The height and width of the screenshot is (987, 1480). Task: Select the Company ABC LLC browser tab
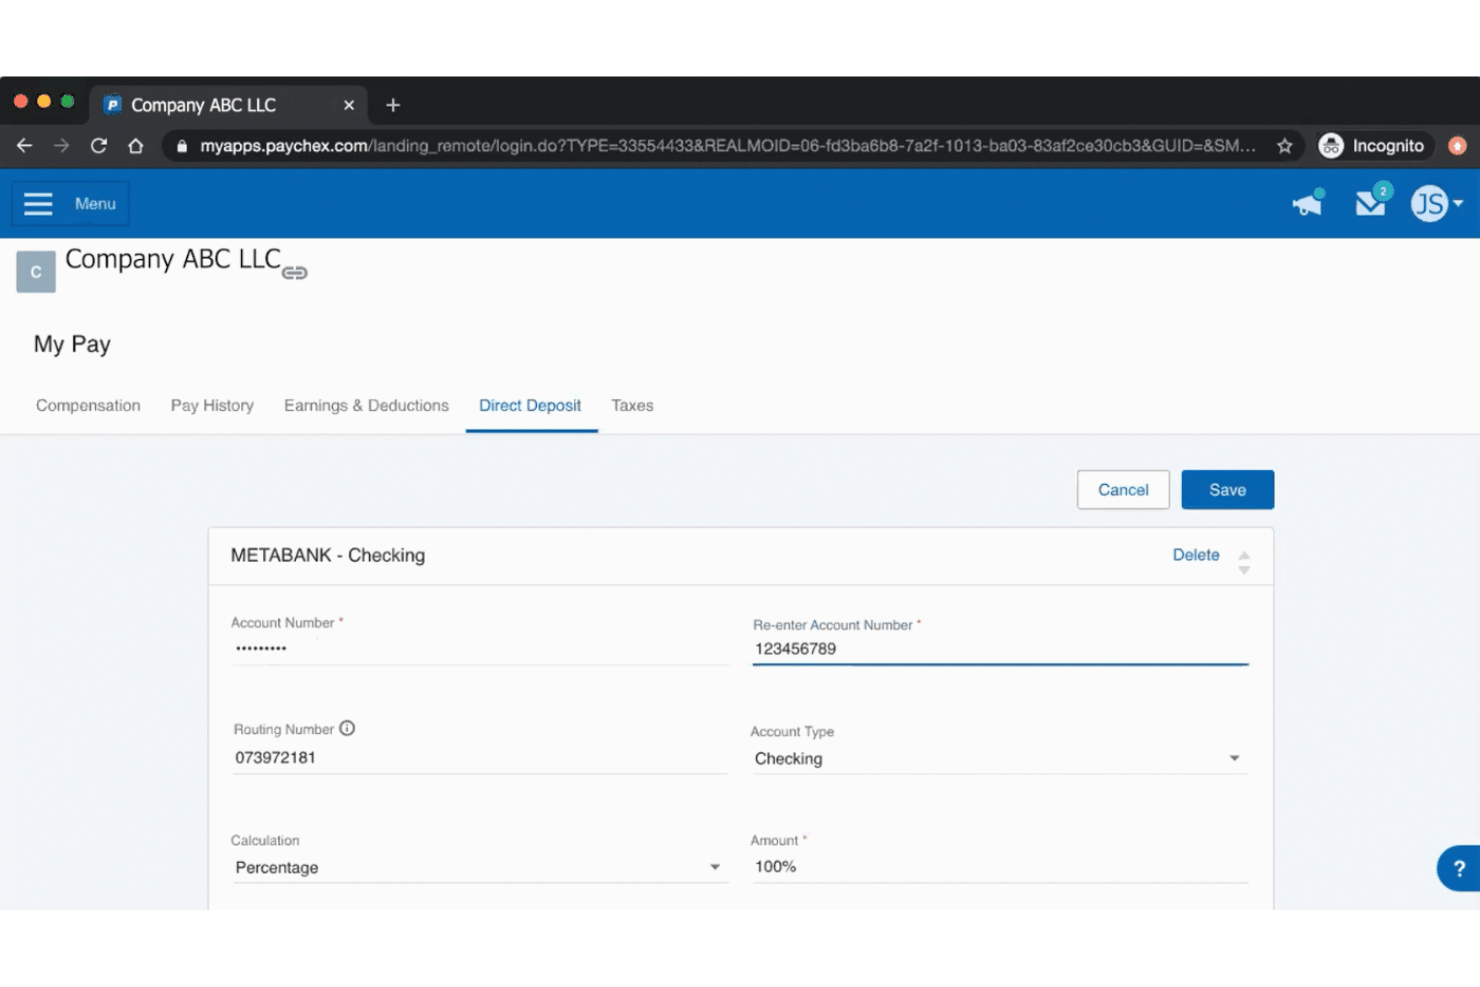[x=228, y=105]
